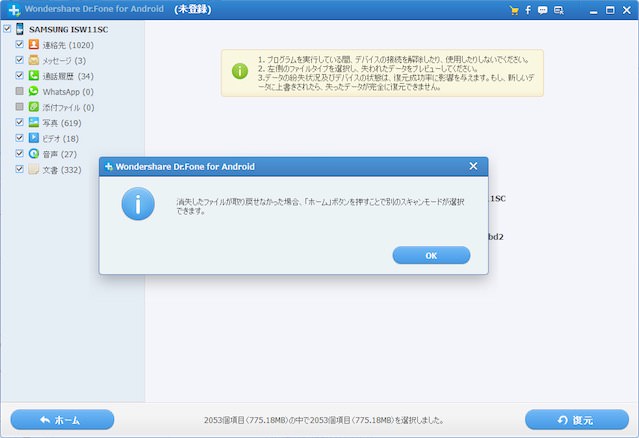Image resolution: width=639 pixels, height=438 pixels.
Task: Click the video play icon beside ビデオ
Action: tap(34, 138)
